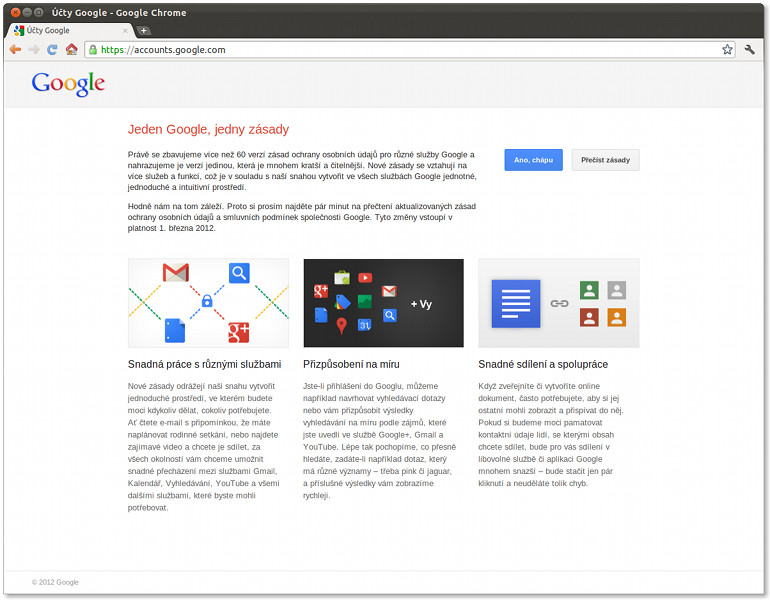Viewport: 770px width, 600px height.
Task: Click the '+ Vy' text in dark image
Action: 421,304
